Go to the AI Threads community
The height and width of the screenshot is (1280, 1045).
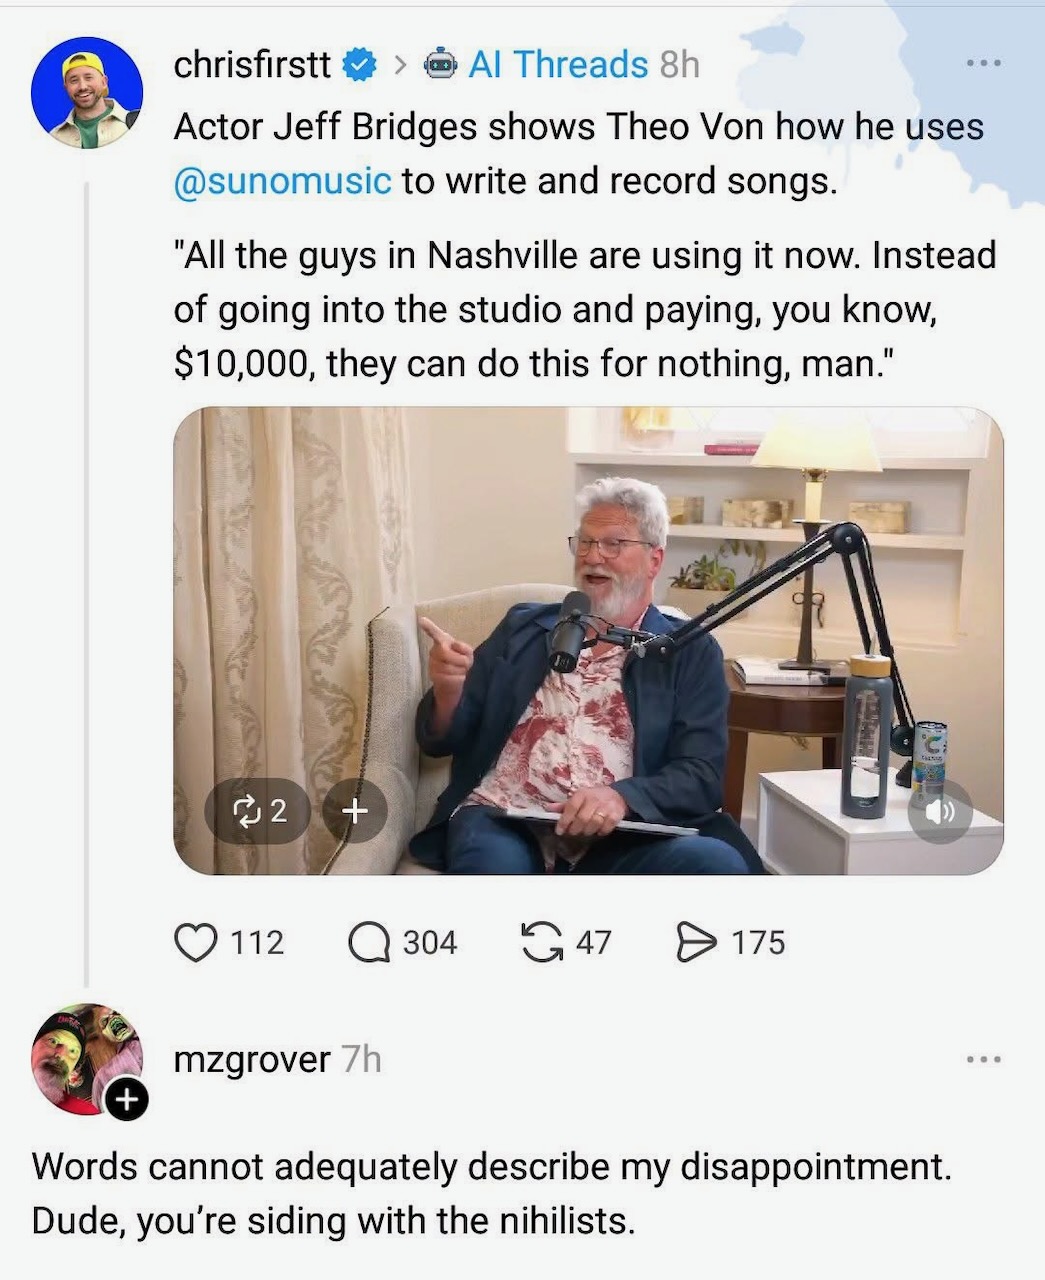coord(559,65)
